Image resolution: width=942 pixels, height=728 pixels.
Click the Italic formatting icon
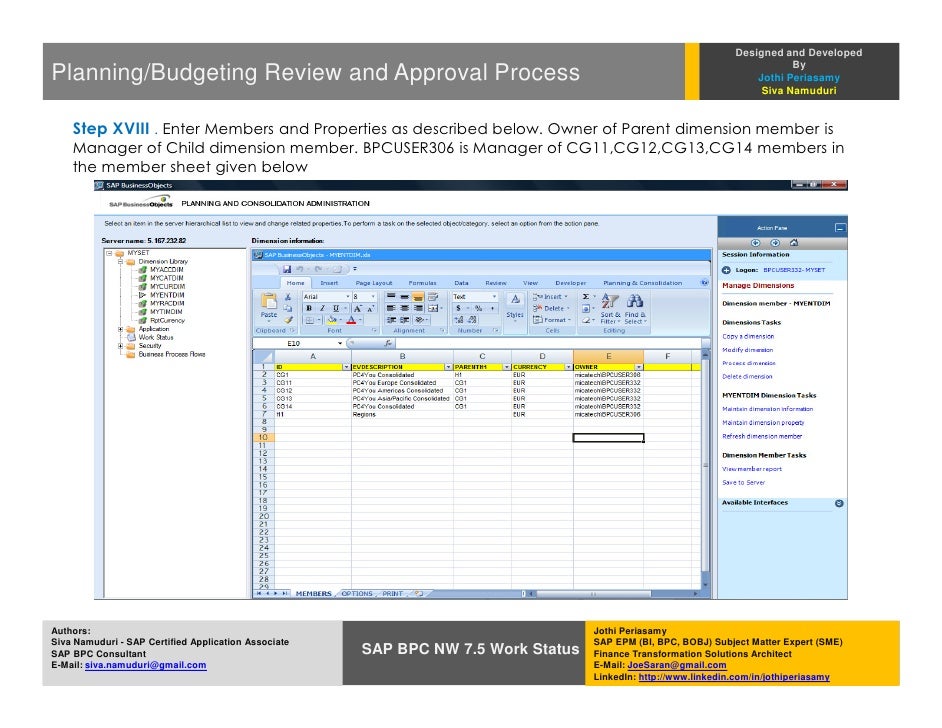point(322,308)
